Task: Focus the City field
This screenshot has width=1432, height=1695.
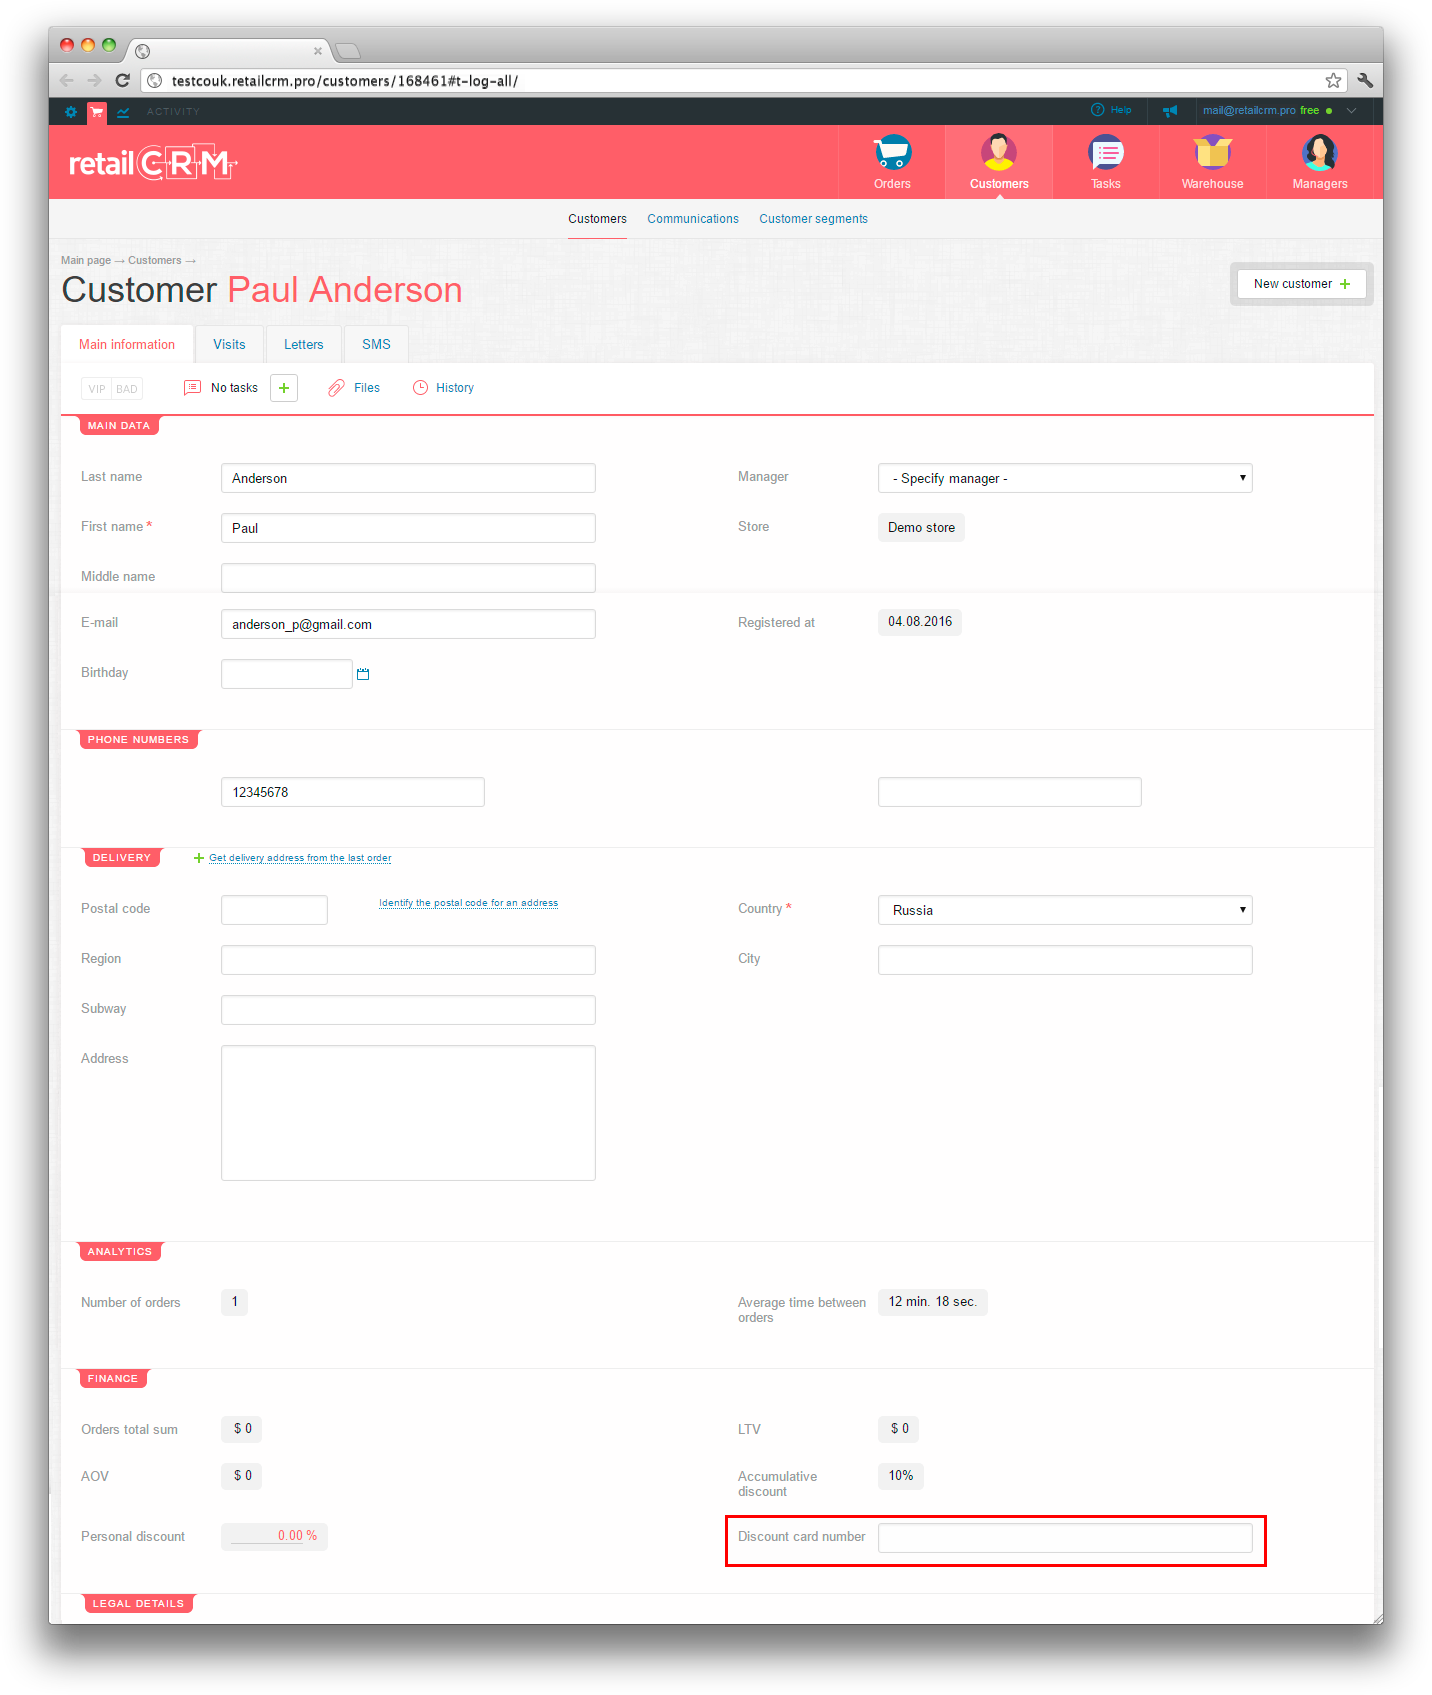Action: pos(1065,960)
